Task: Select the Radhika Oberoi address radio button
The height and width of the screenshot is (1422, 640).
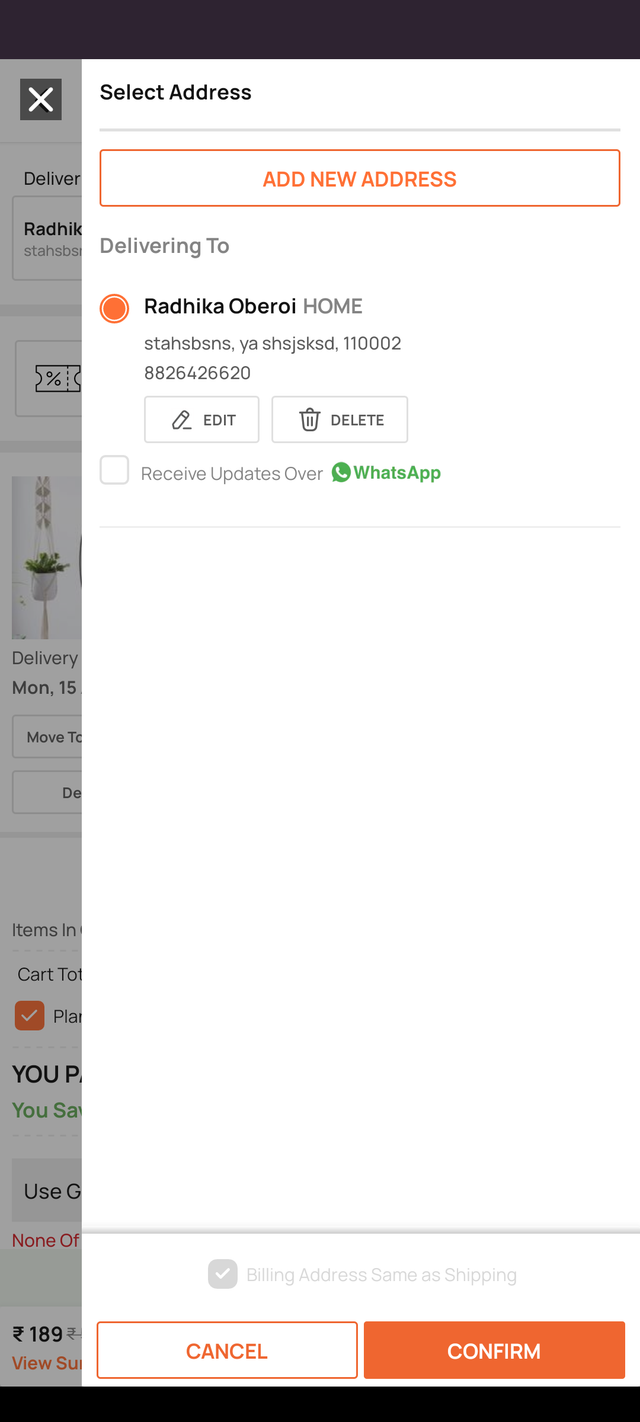Action: click(x=115, y=308)
